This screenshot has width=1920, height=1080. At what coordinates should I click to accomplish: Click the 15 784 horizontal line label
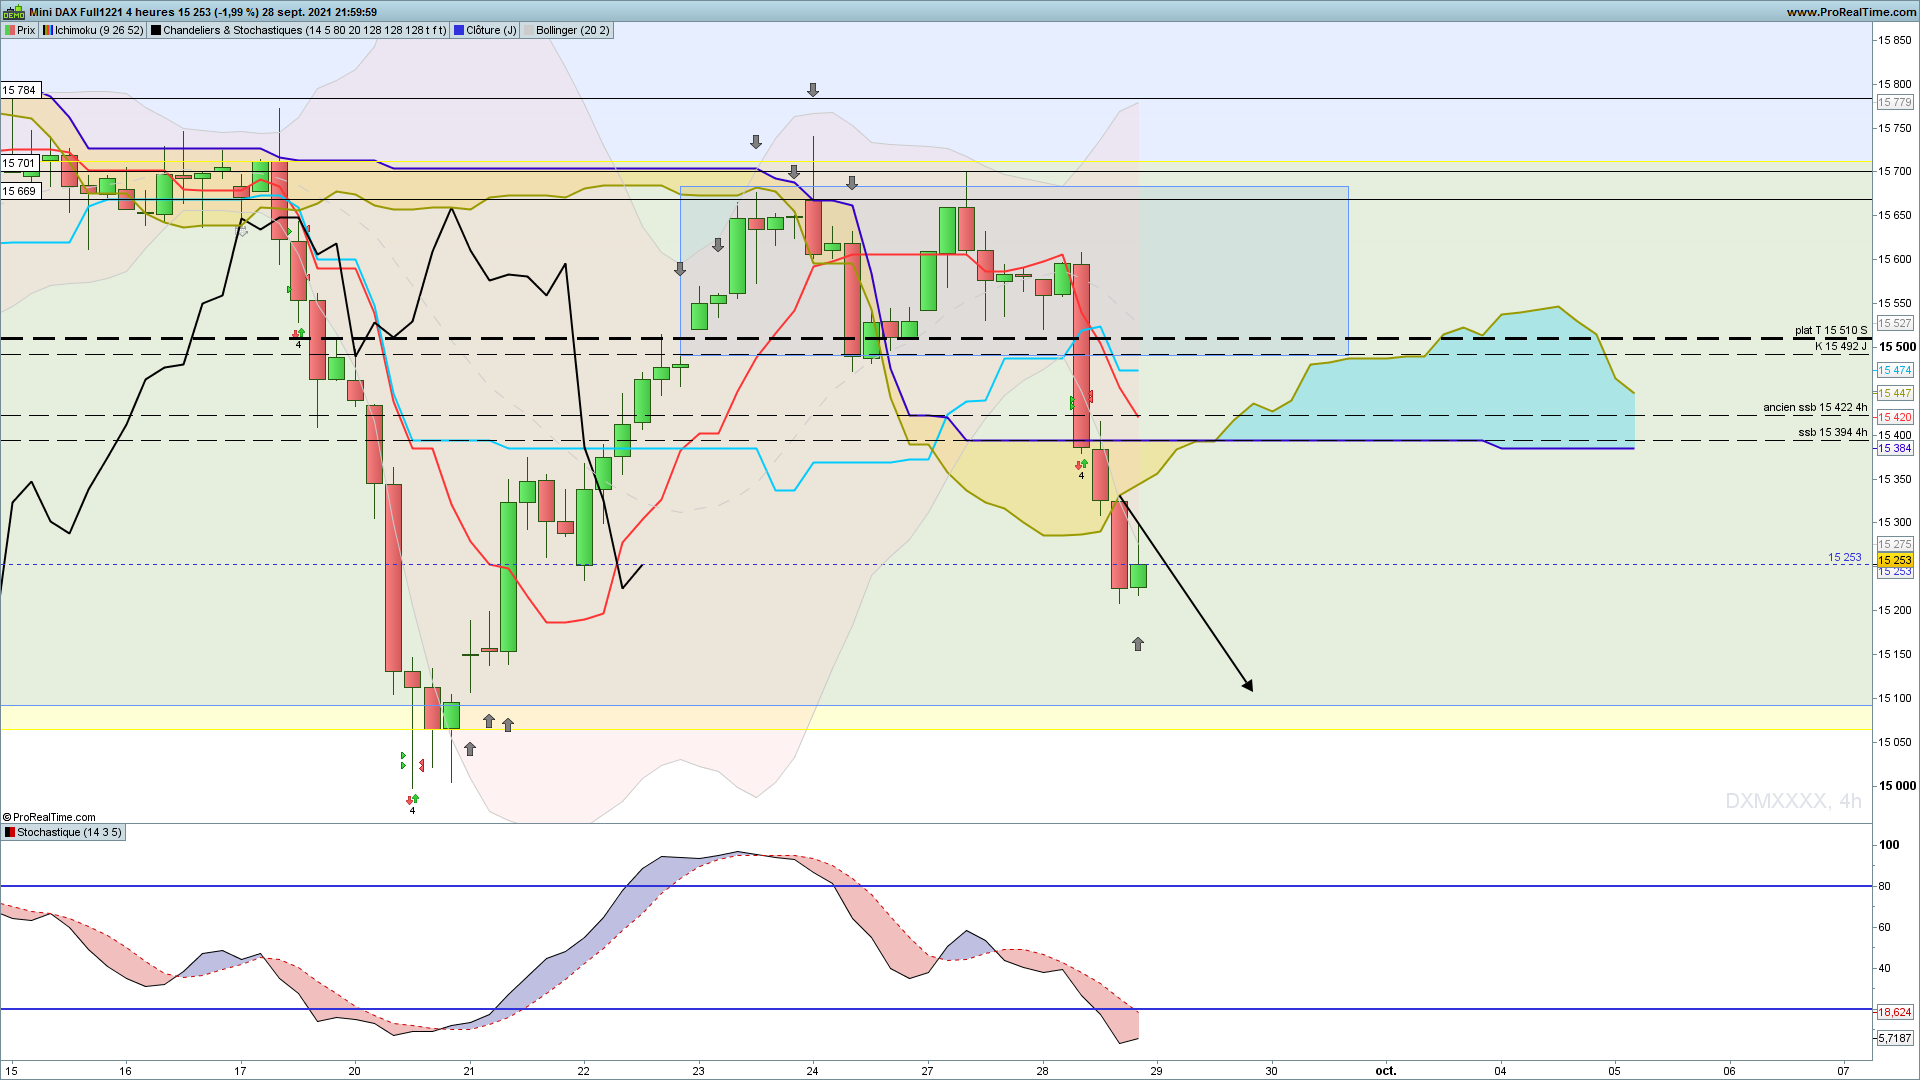click(19, 91)
